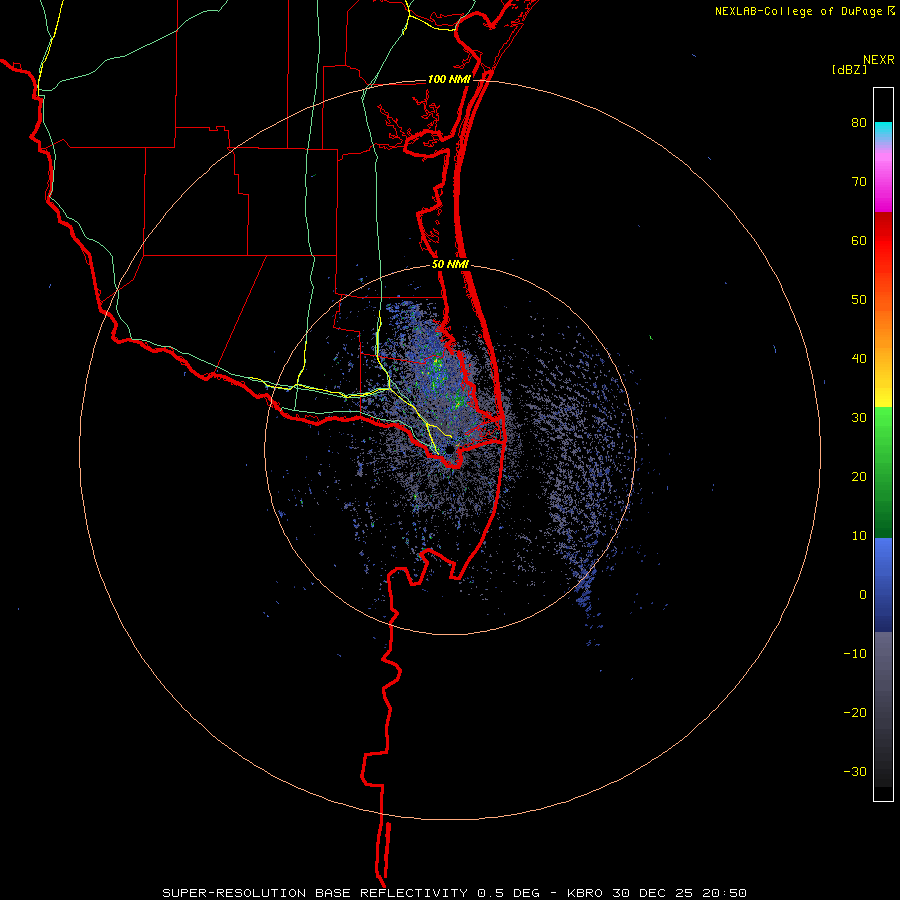Click the -30 dBZ scale value
The image size is (900, 900).
coord(855,771)
